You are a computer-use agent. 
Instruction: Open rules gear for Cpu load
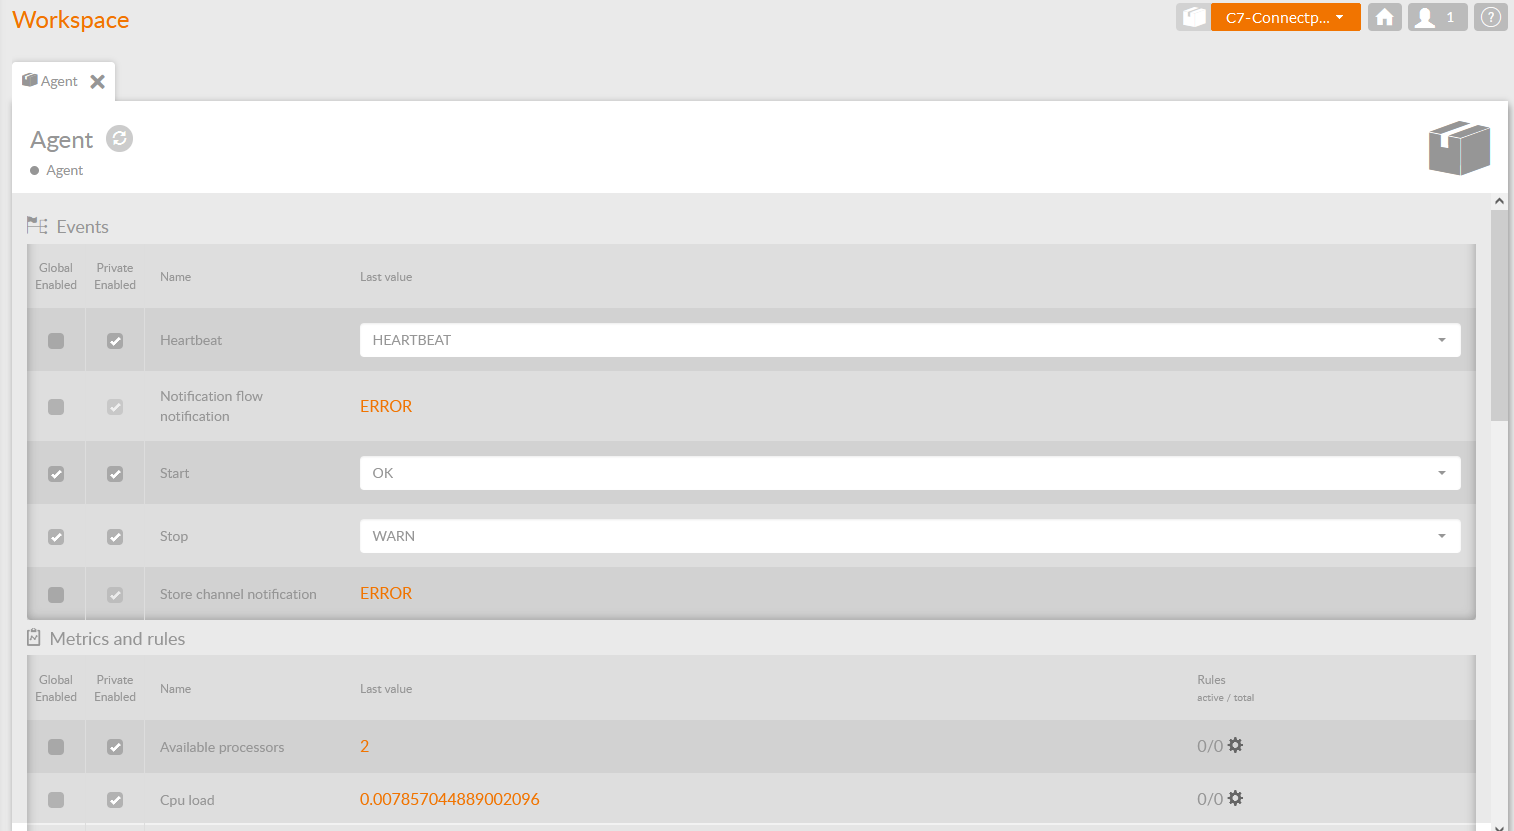pos(1235,799)
